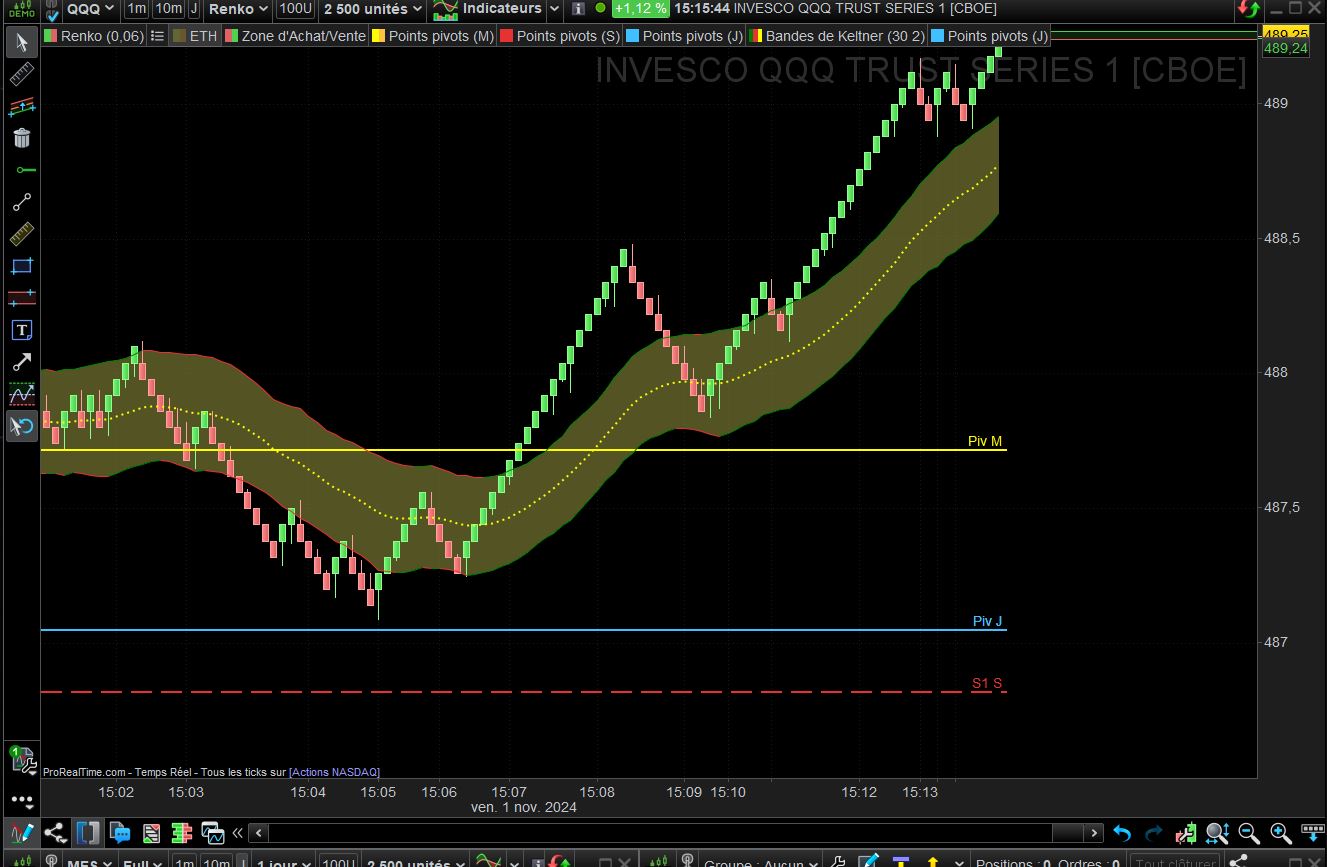Click the red-green order book icon
The image size is (1327, 867).
(182, 832)
